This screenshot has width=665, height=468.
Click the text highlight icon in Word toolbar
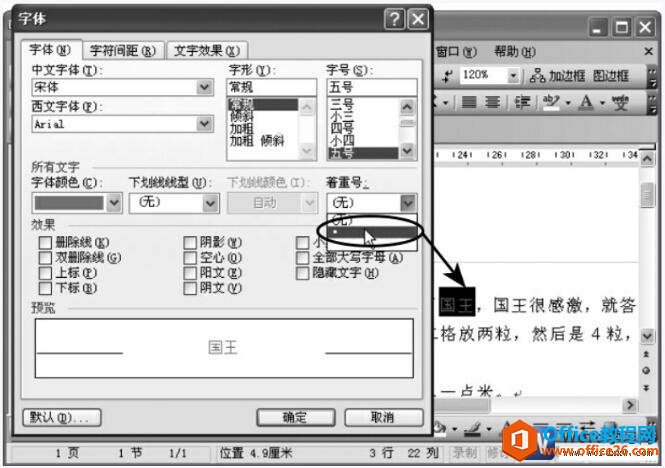point(551,102)
